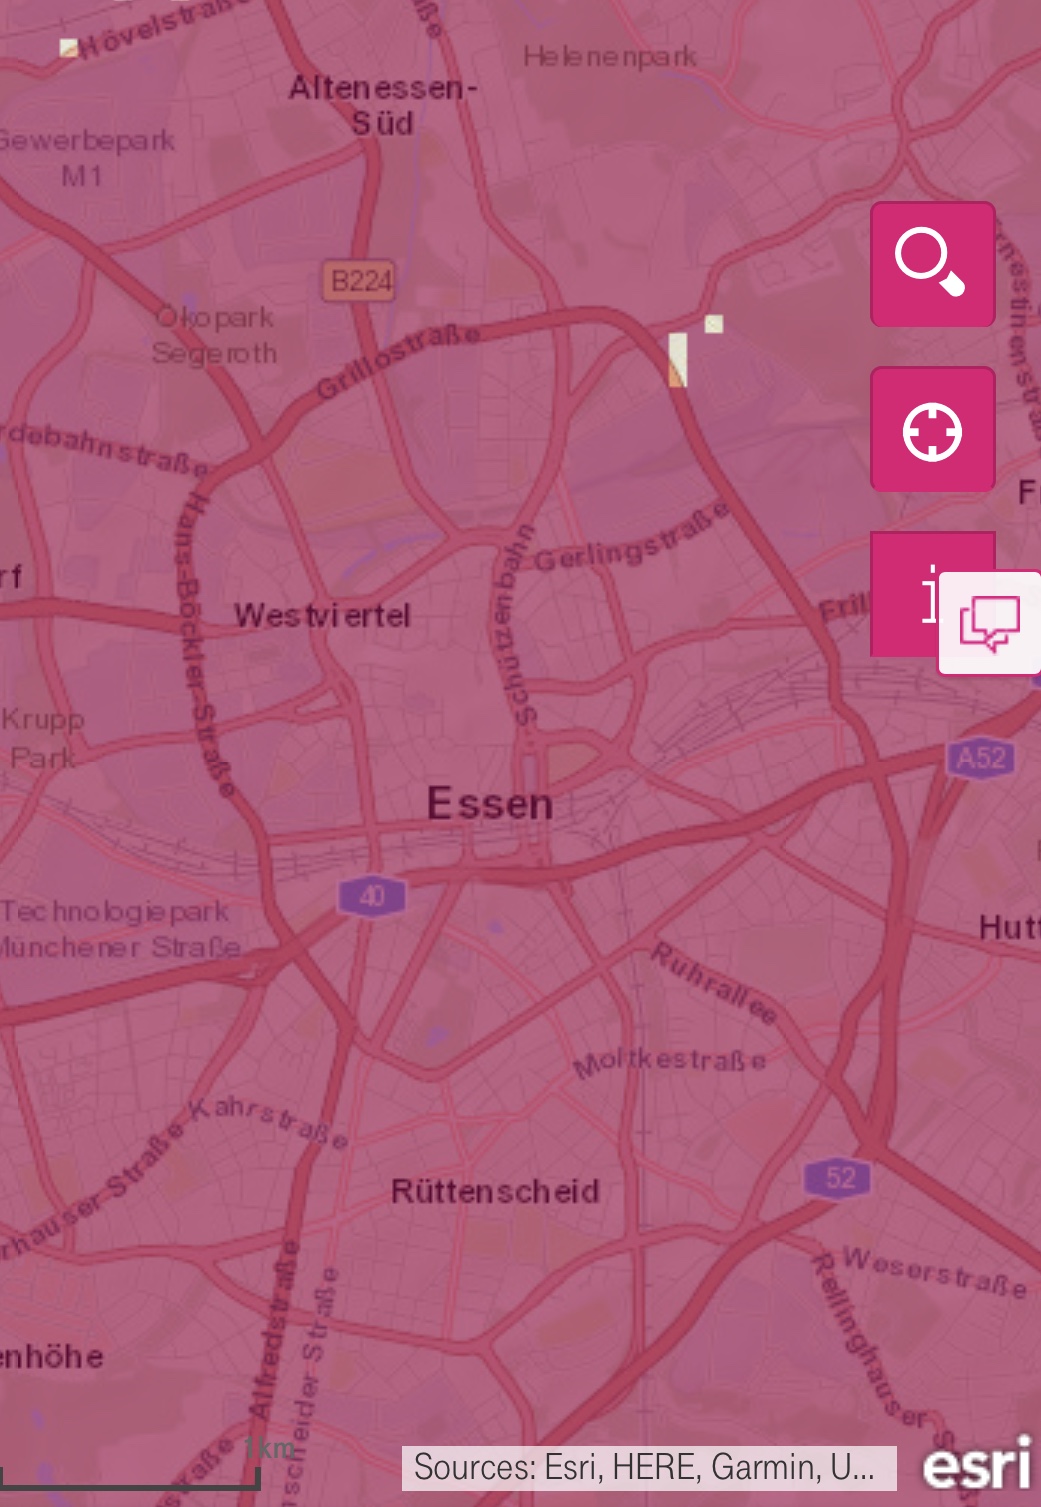Click the esri logo
1041x1507 pixels.
976,1465
